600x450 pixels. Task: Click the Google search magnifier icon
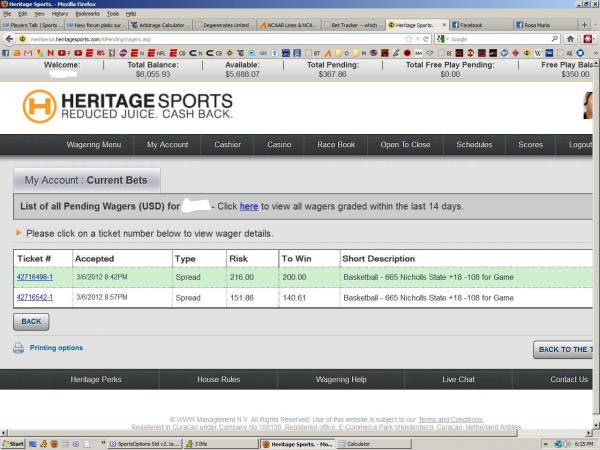point(555,38)
